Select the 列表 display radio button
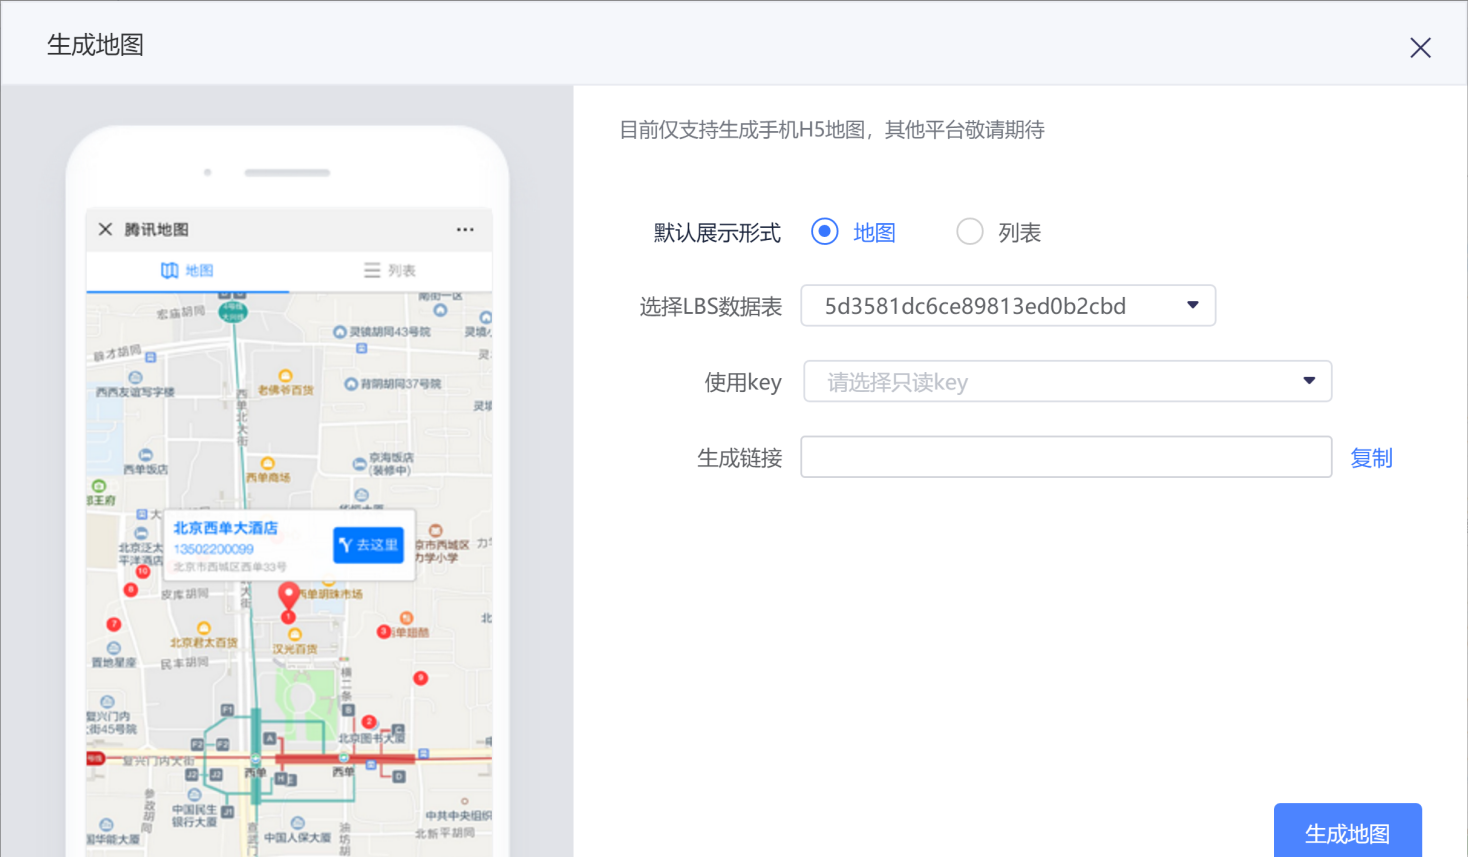Screen dimensions: 1468x857 pos(969,232)
